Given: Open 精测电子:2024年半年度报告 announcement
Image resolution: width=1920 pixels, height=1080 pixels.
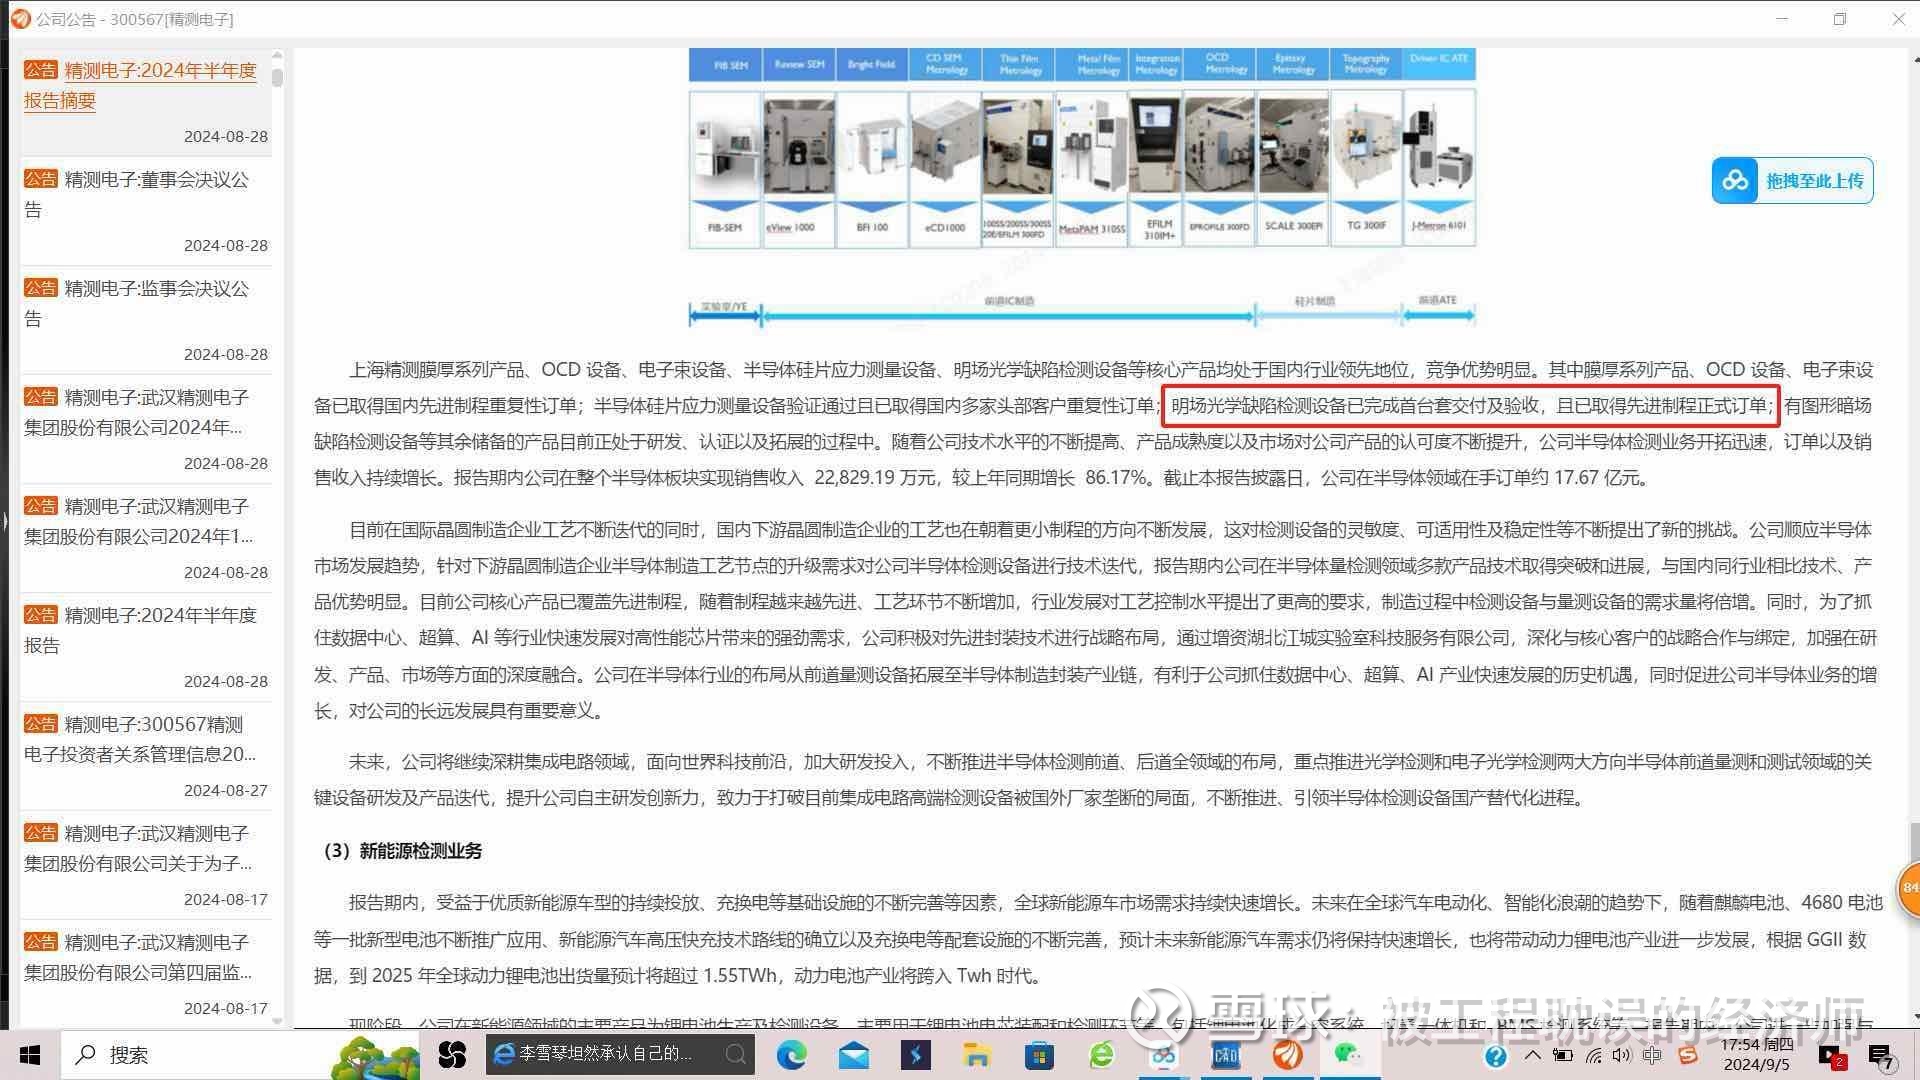Looking at the screenshot, I should click(x=141, y=630).
